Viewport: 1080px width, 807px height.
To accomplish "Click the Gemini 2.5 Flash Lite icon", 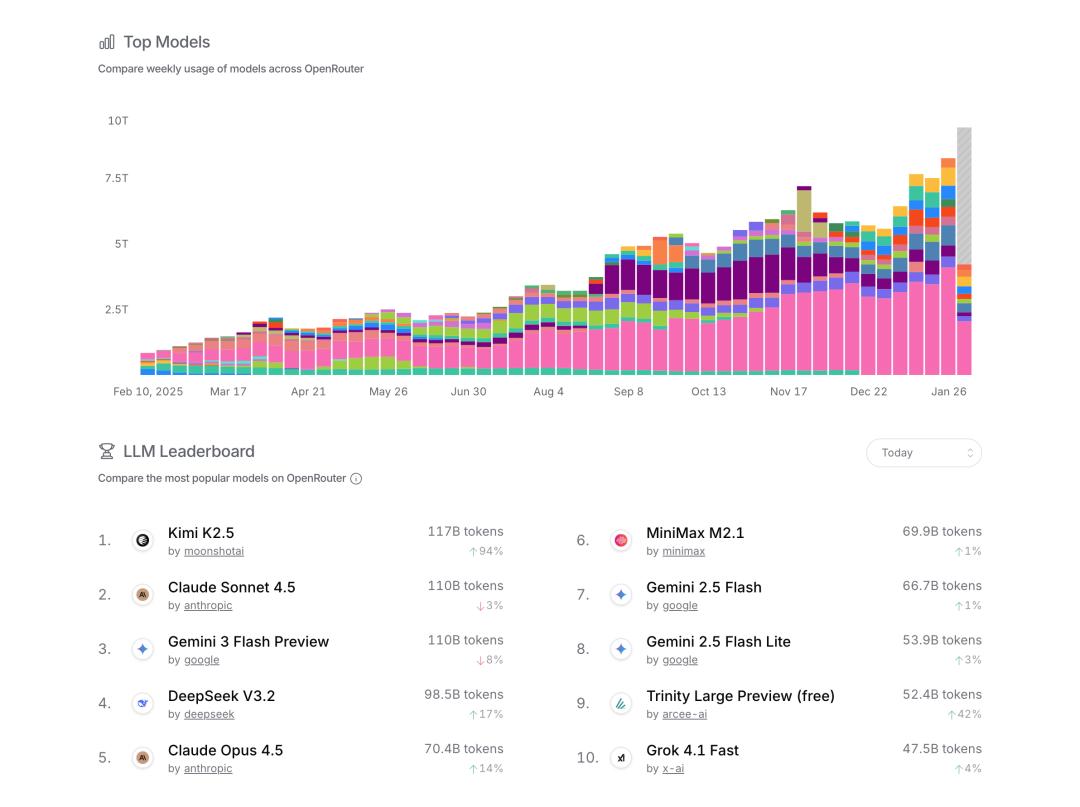I will point(621,650).
